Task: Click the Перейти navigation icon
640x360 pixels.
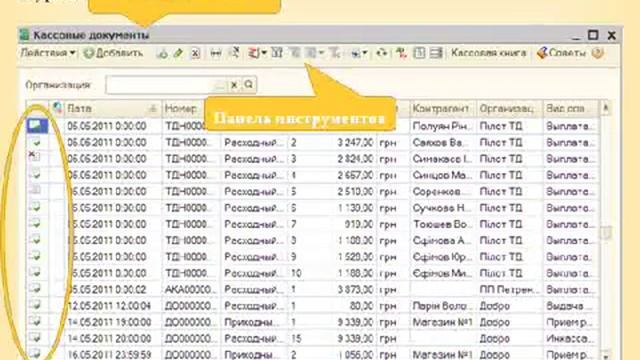Action: [x=356, y=53]
